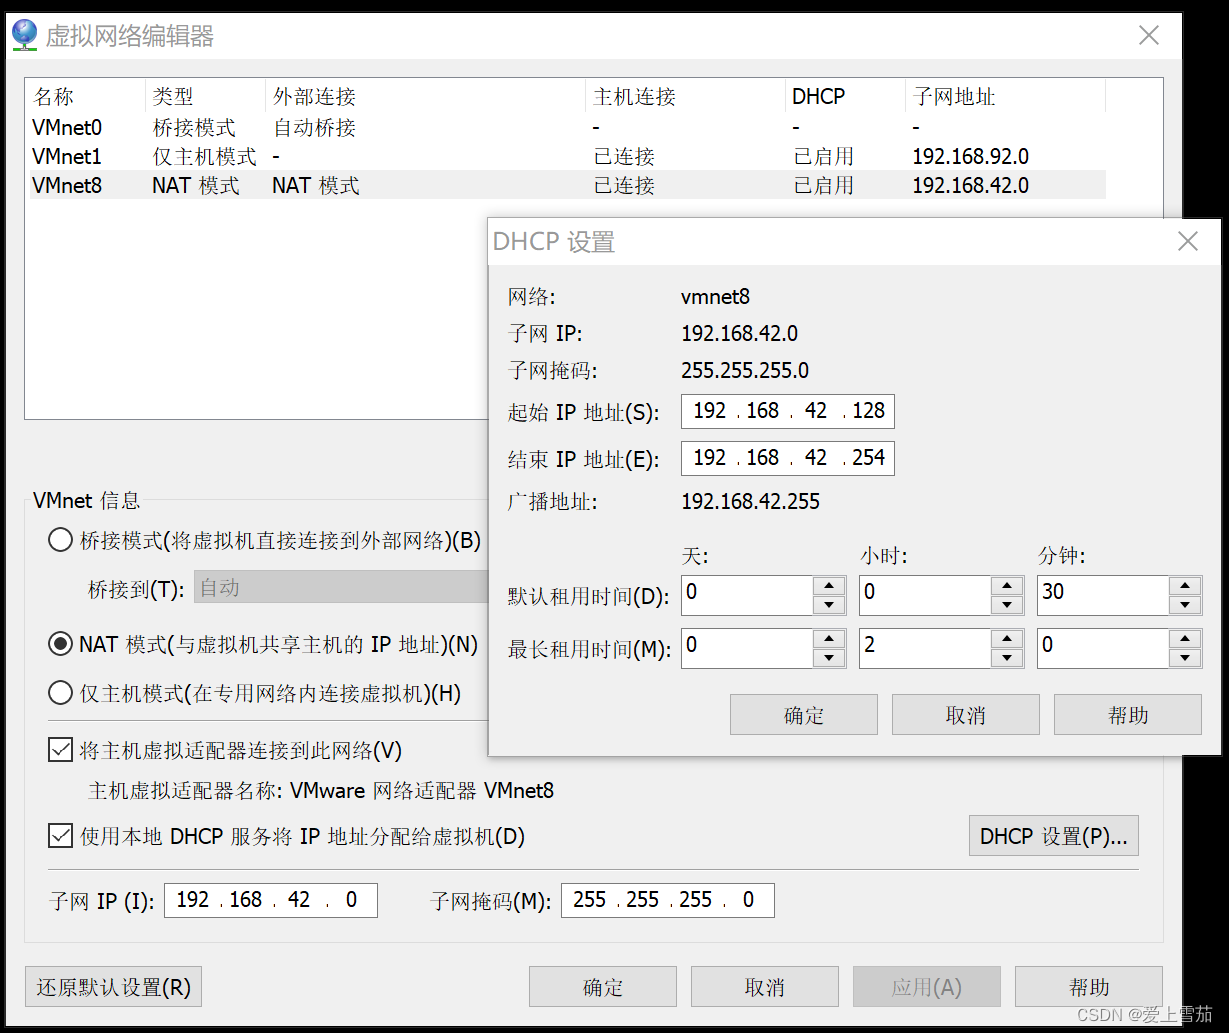
Task: Increase 默认租用时间 days value
Action: tap(829, 586)
